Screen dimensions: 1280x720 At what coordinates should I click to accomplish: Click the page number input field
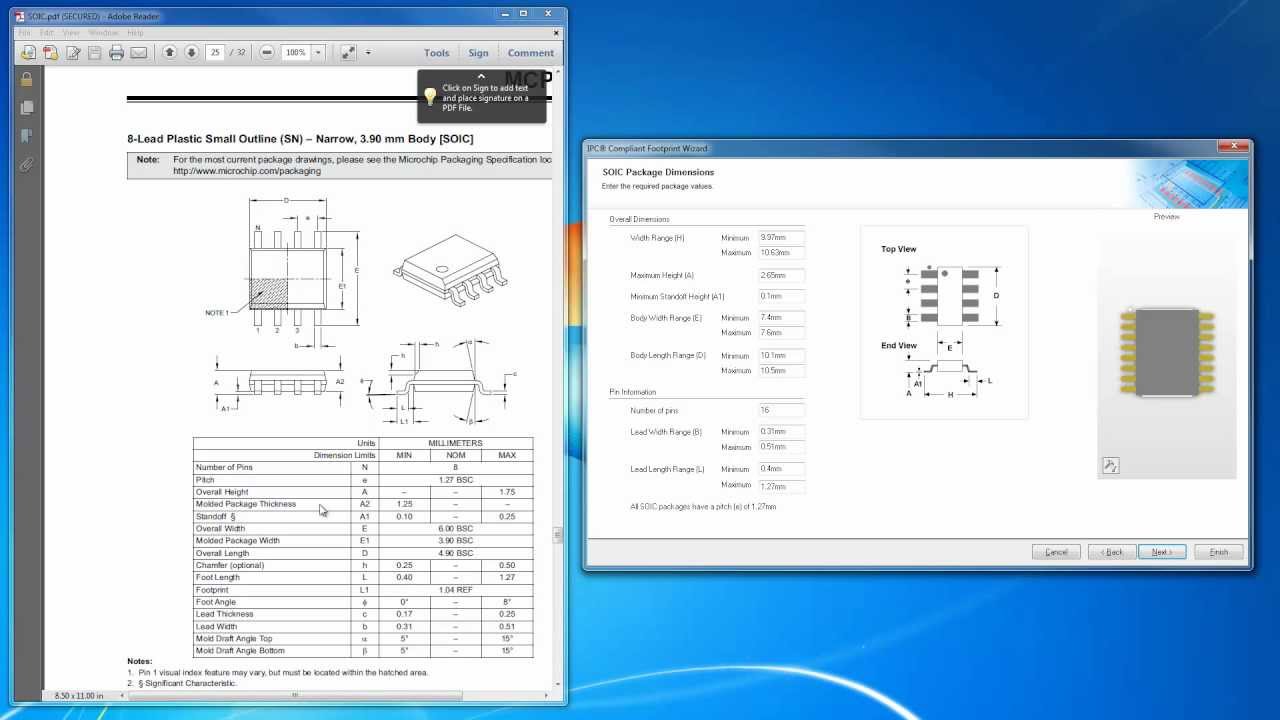(x=215, y=52)
